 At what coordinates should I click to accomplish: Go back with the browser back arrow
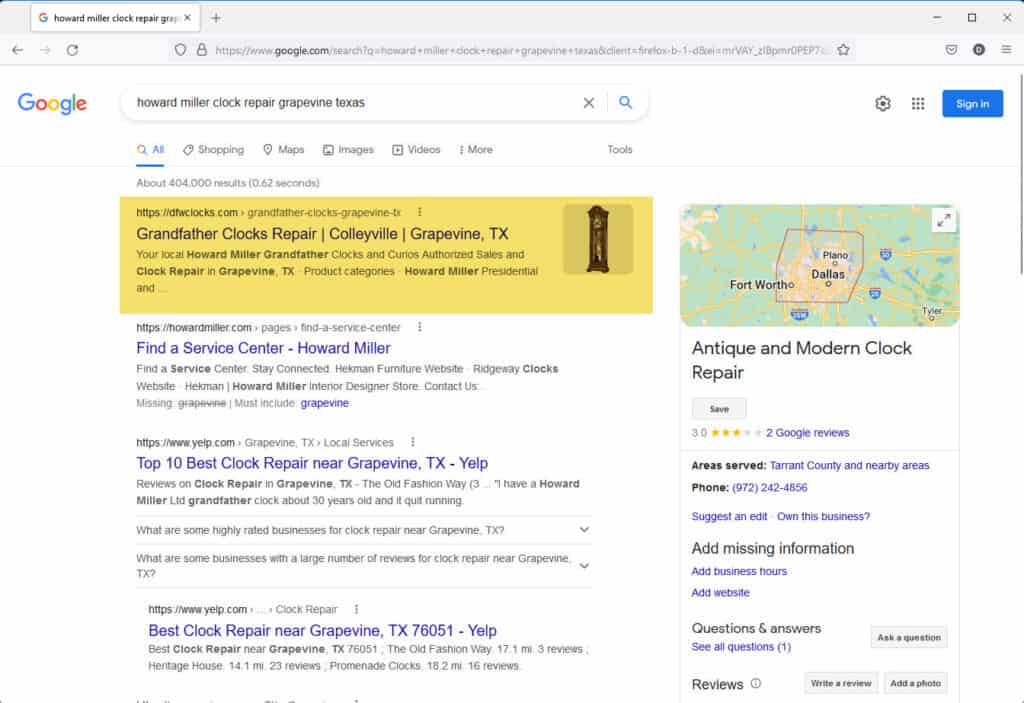[18, 50]
